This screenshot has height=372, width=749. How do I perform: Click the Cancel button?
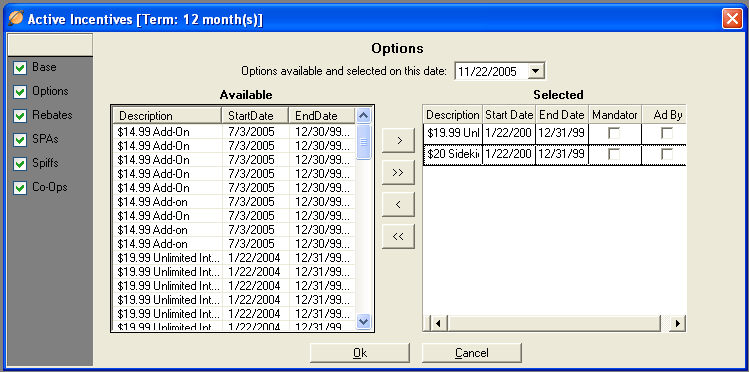coord(471,353)
